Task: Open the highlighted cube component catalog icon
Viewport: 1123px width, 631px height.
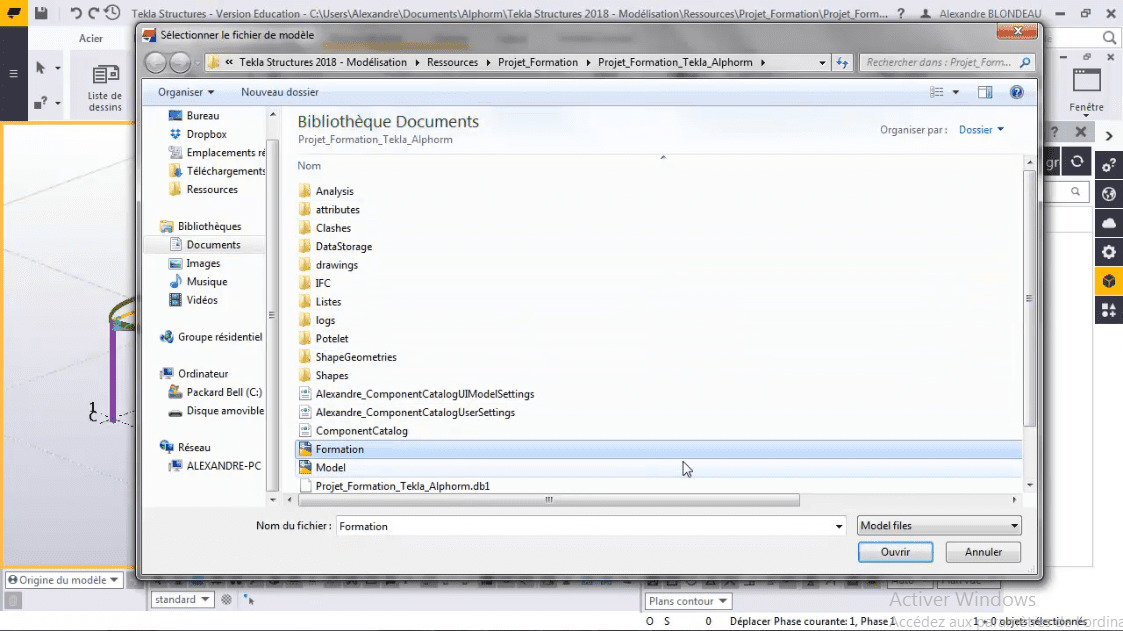Action: [x=1109, y=281]
